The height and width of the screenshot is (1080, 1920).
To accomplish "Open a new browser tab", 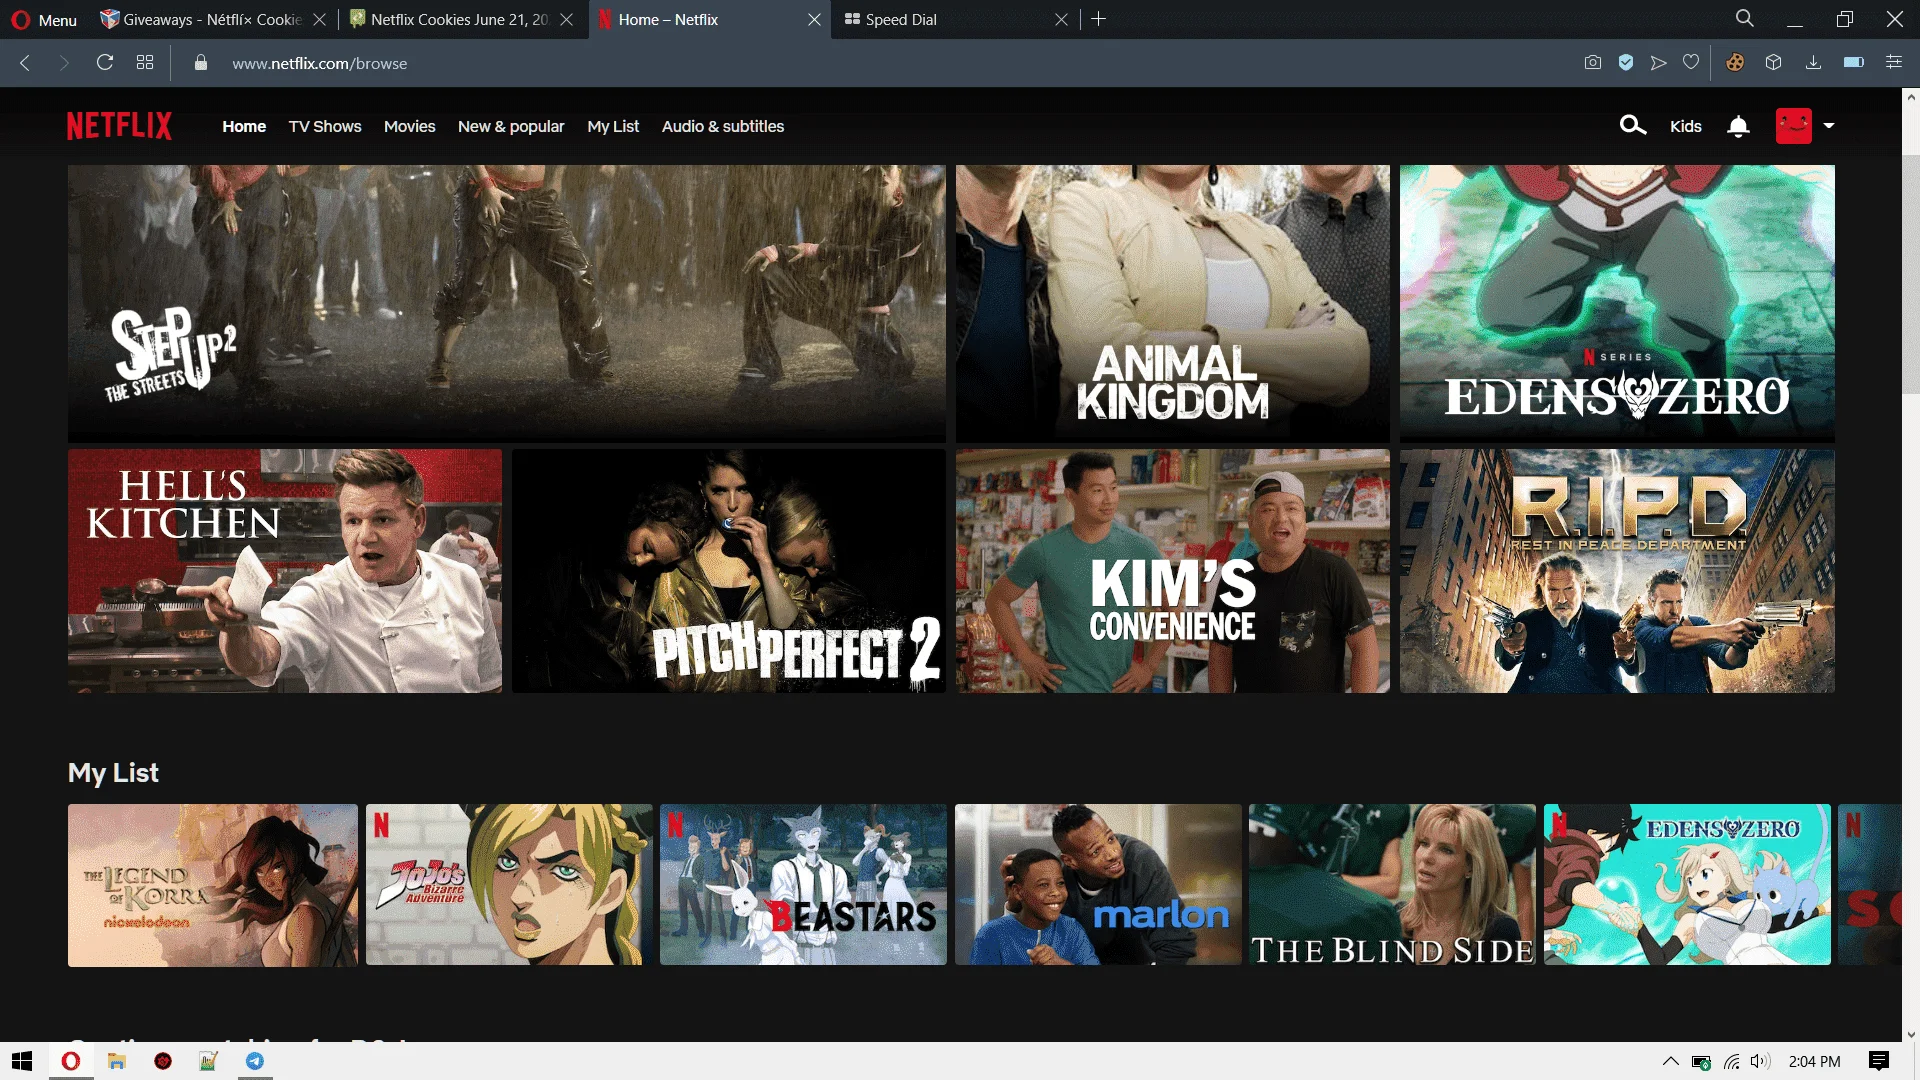I will [x=1098, y=19].
